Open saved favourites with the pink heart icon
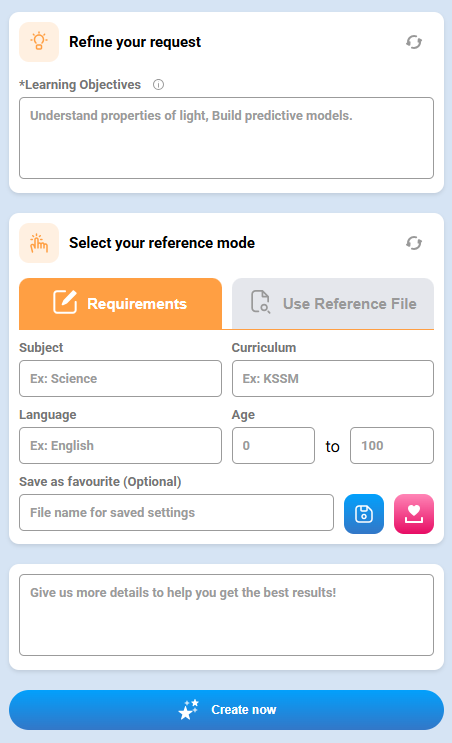Screen dimensions: 452x743 pos(414,514)
